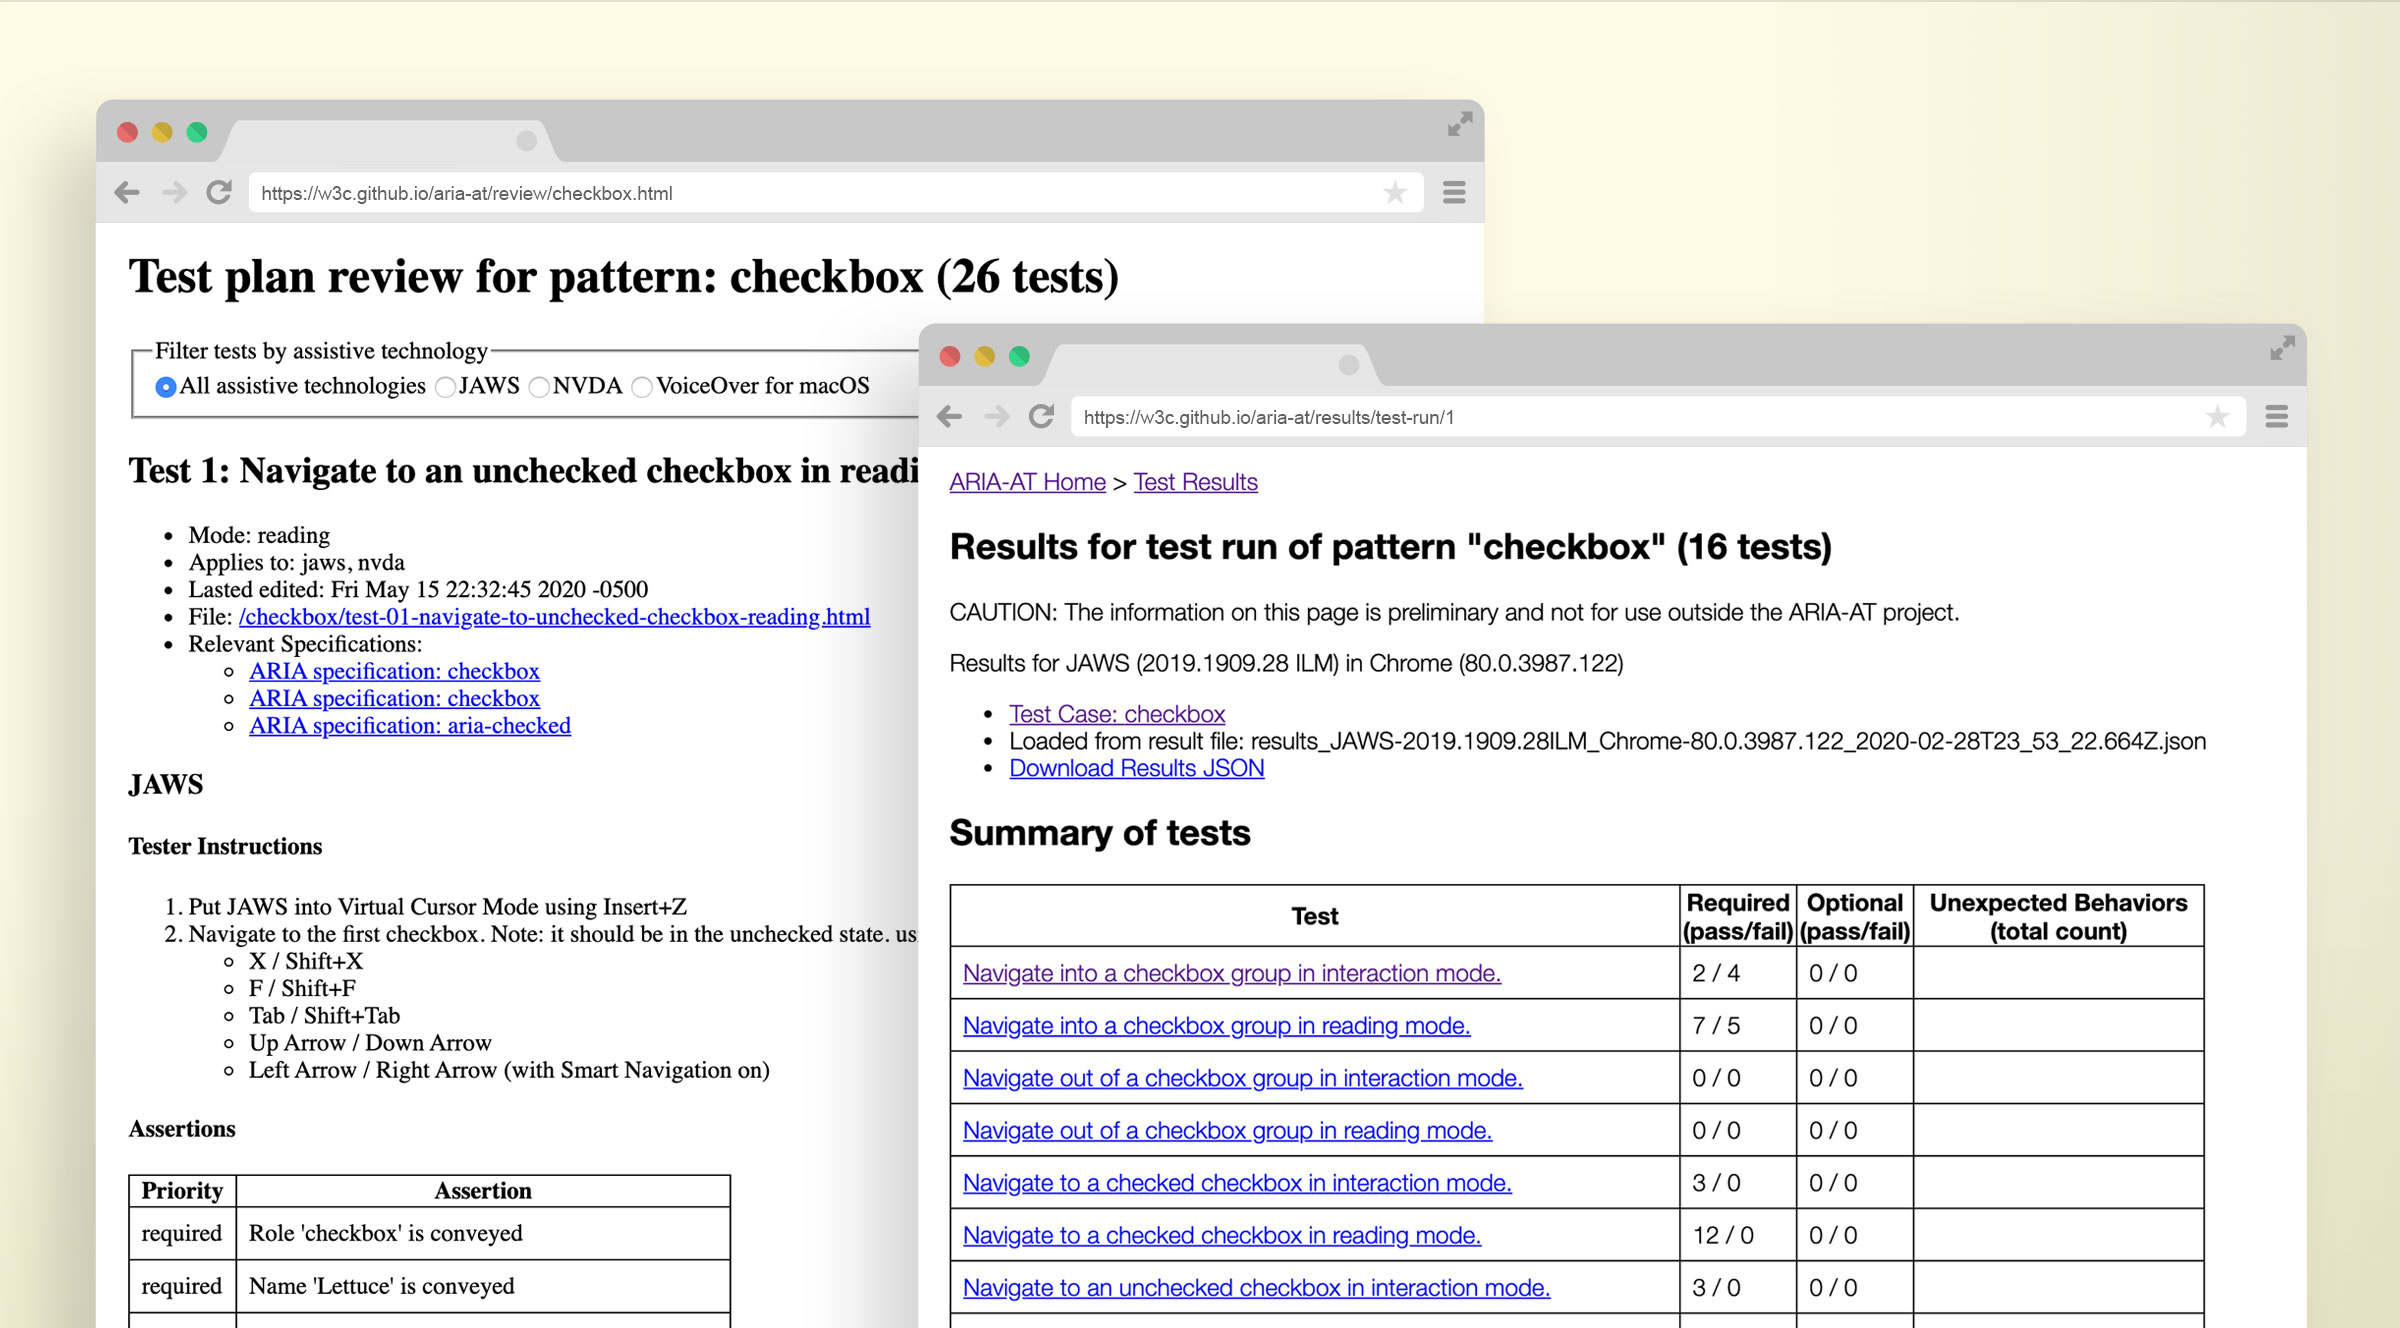Open hamburger menu in results browser window
Screen dimensions: 2400x1328
[2277, 416]
